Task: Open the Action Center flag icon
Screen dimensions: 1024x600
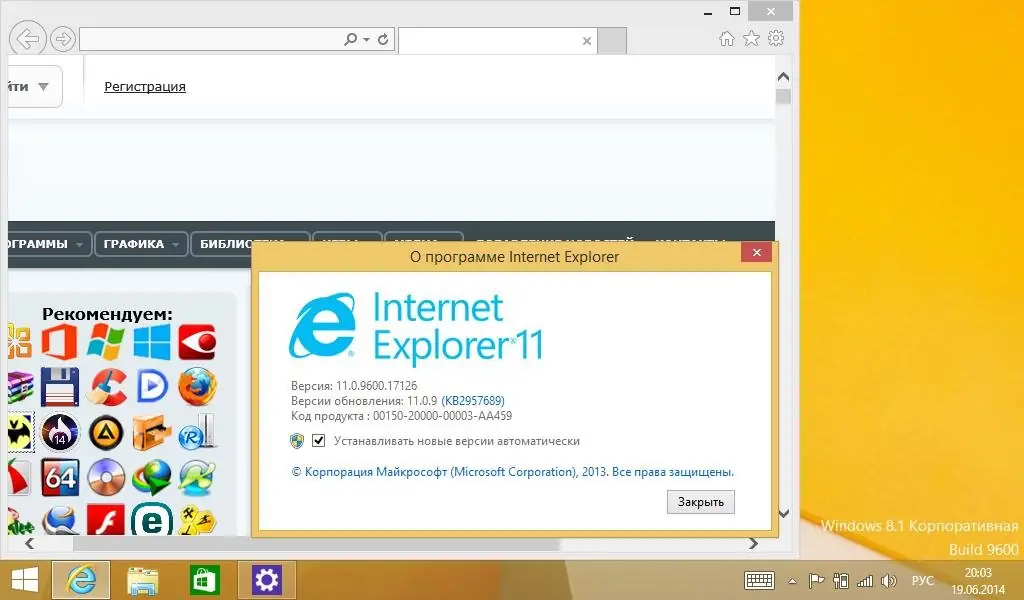Action: 816,580
